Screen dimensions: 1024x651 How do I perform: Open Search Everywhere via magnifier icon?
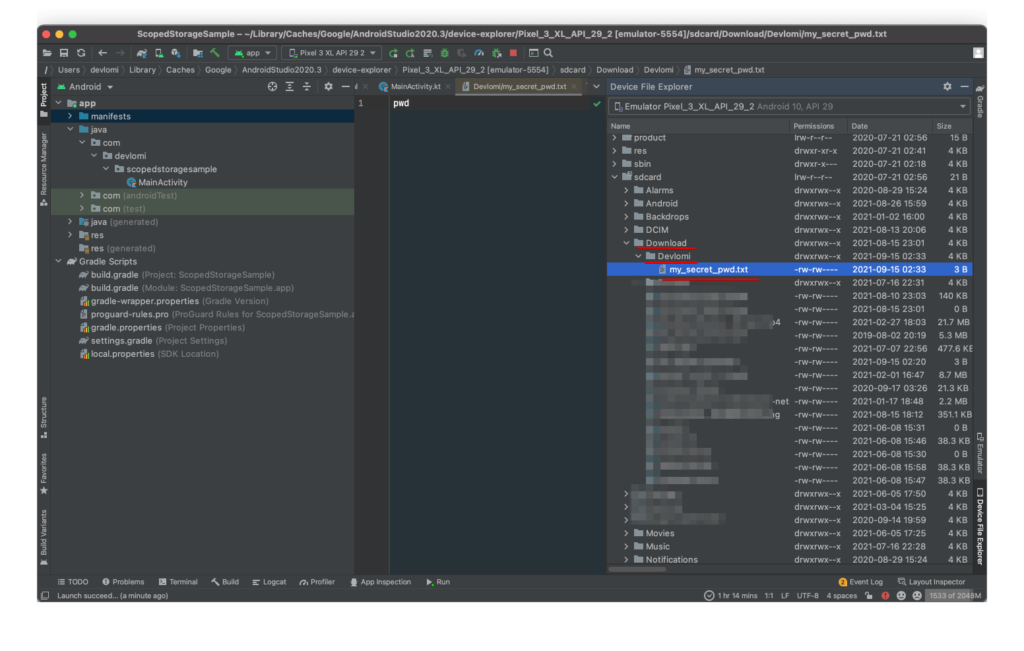point(549,52)
